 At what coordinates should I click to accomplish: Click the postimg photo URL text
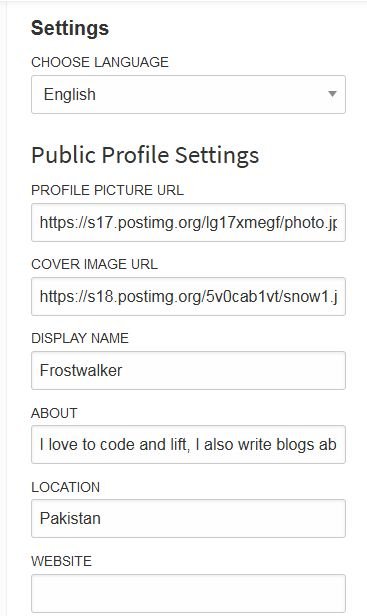coord(188,223)
